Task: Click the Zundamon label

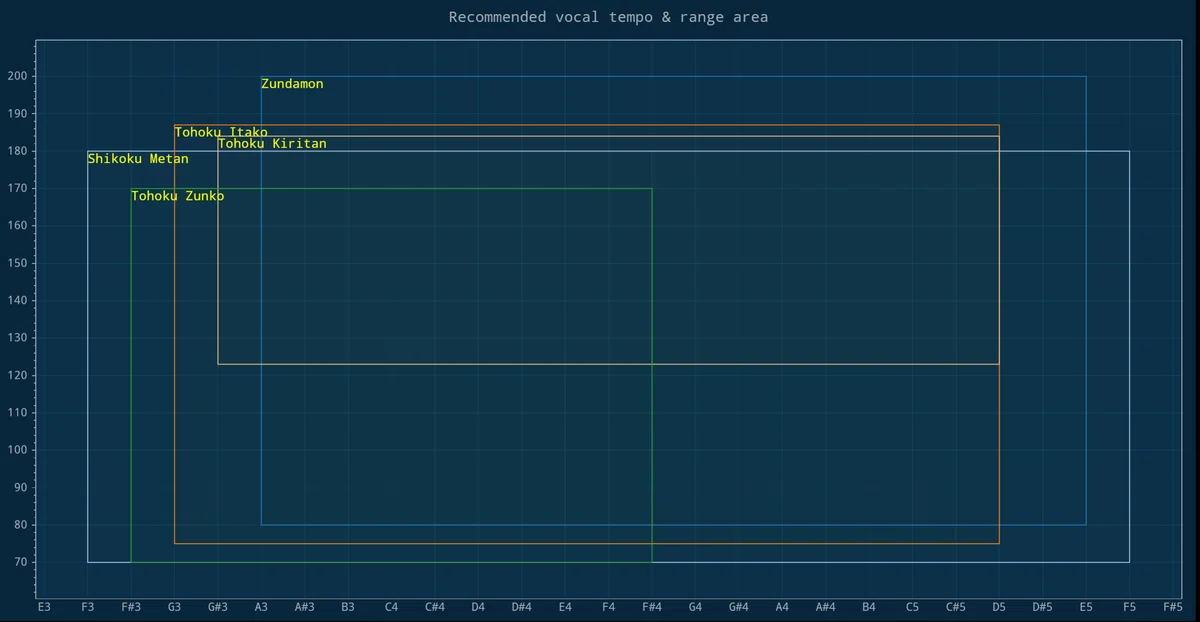Action: [292, 84]
